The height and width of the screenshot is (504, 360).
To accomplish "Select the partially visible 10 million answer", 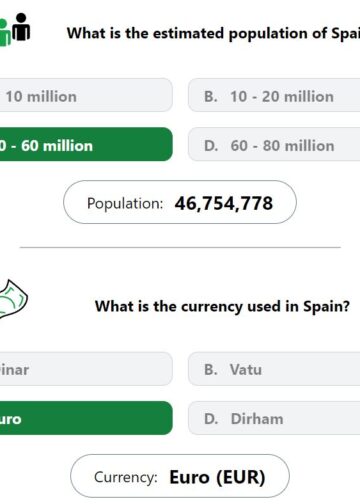I will click(x=86, y=95).
